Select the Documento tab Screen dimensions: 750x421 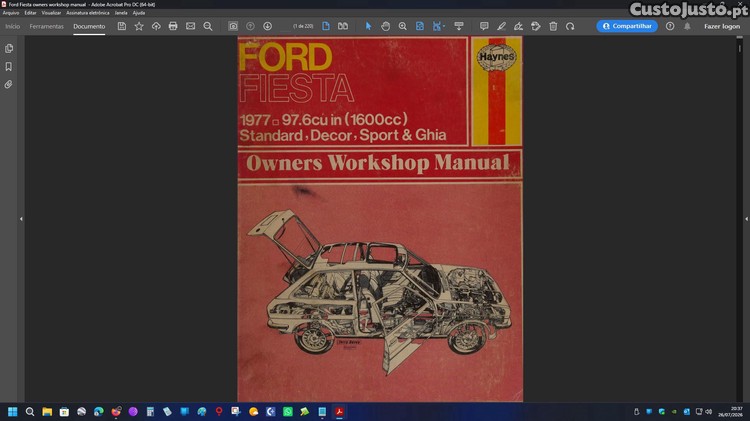89,26
